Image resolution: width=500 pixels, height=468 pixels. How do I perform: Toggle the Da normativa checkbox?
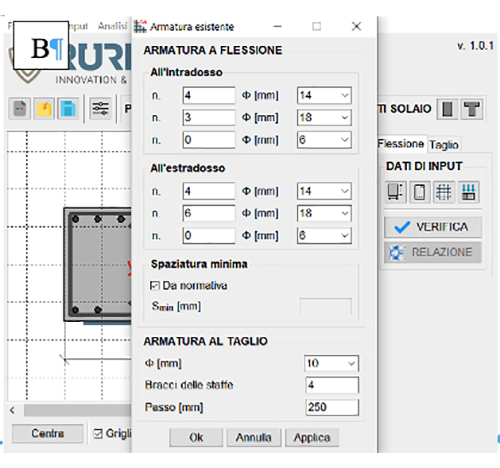[x=155, y=286]
